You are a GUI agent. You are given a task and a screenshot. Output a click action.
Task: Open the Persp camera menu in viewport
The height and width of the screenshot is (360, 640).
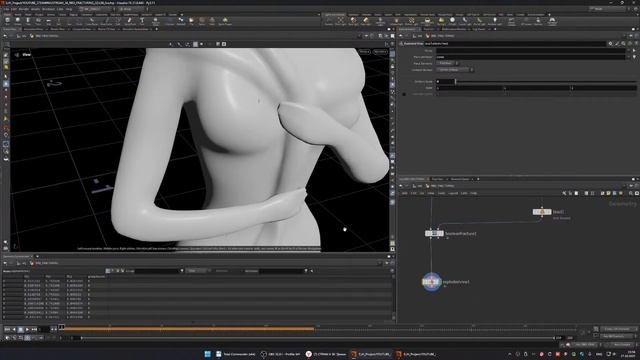point(364,52)
